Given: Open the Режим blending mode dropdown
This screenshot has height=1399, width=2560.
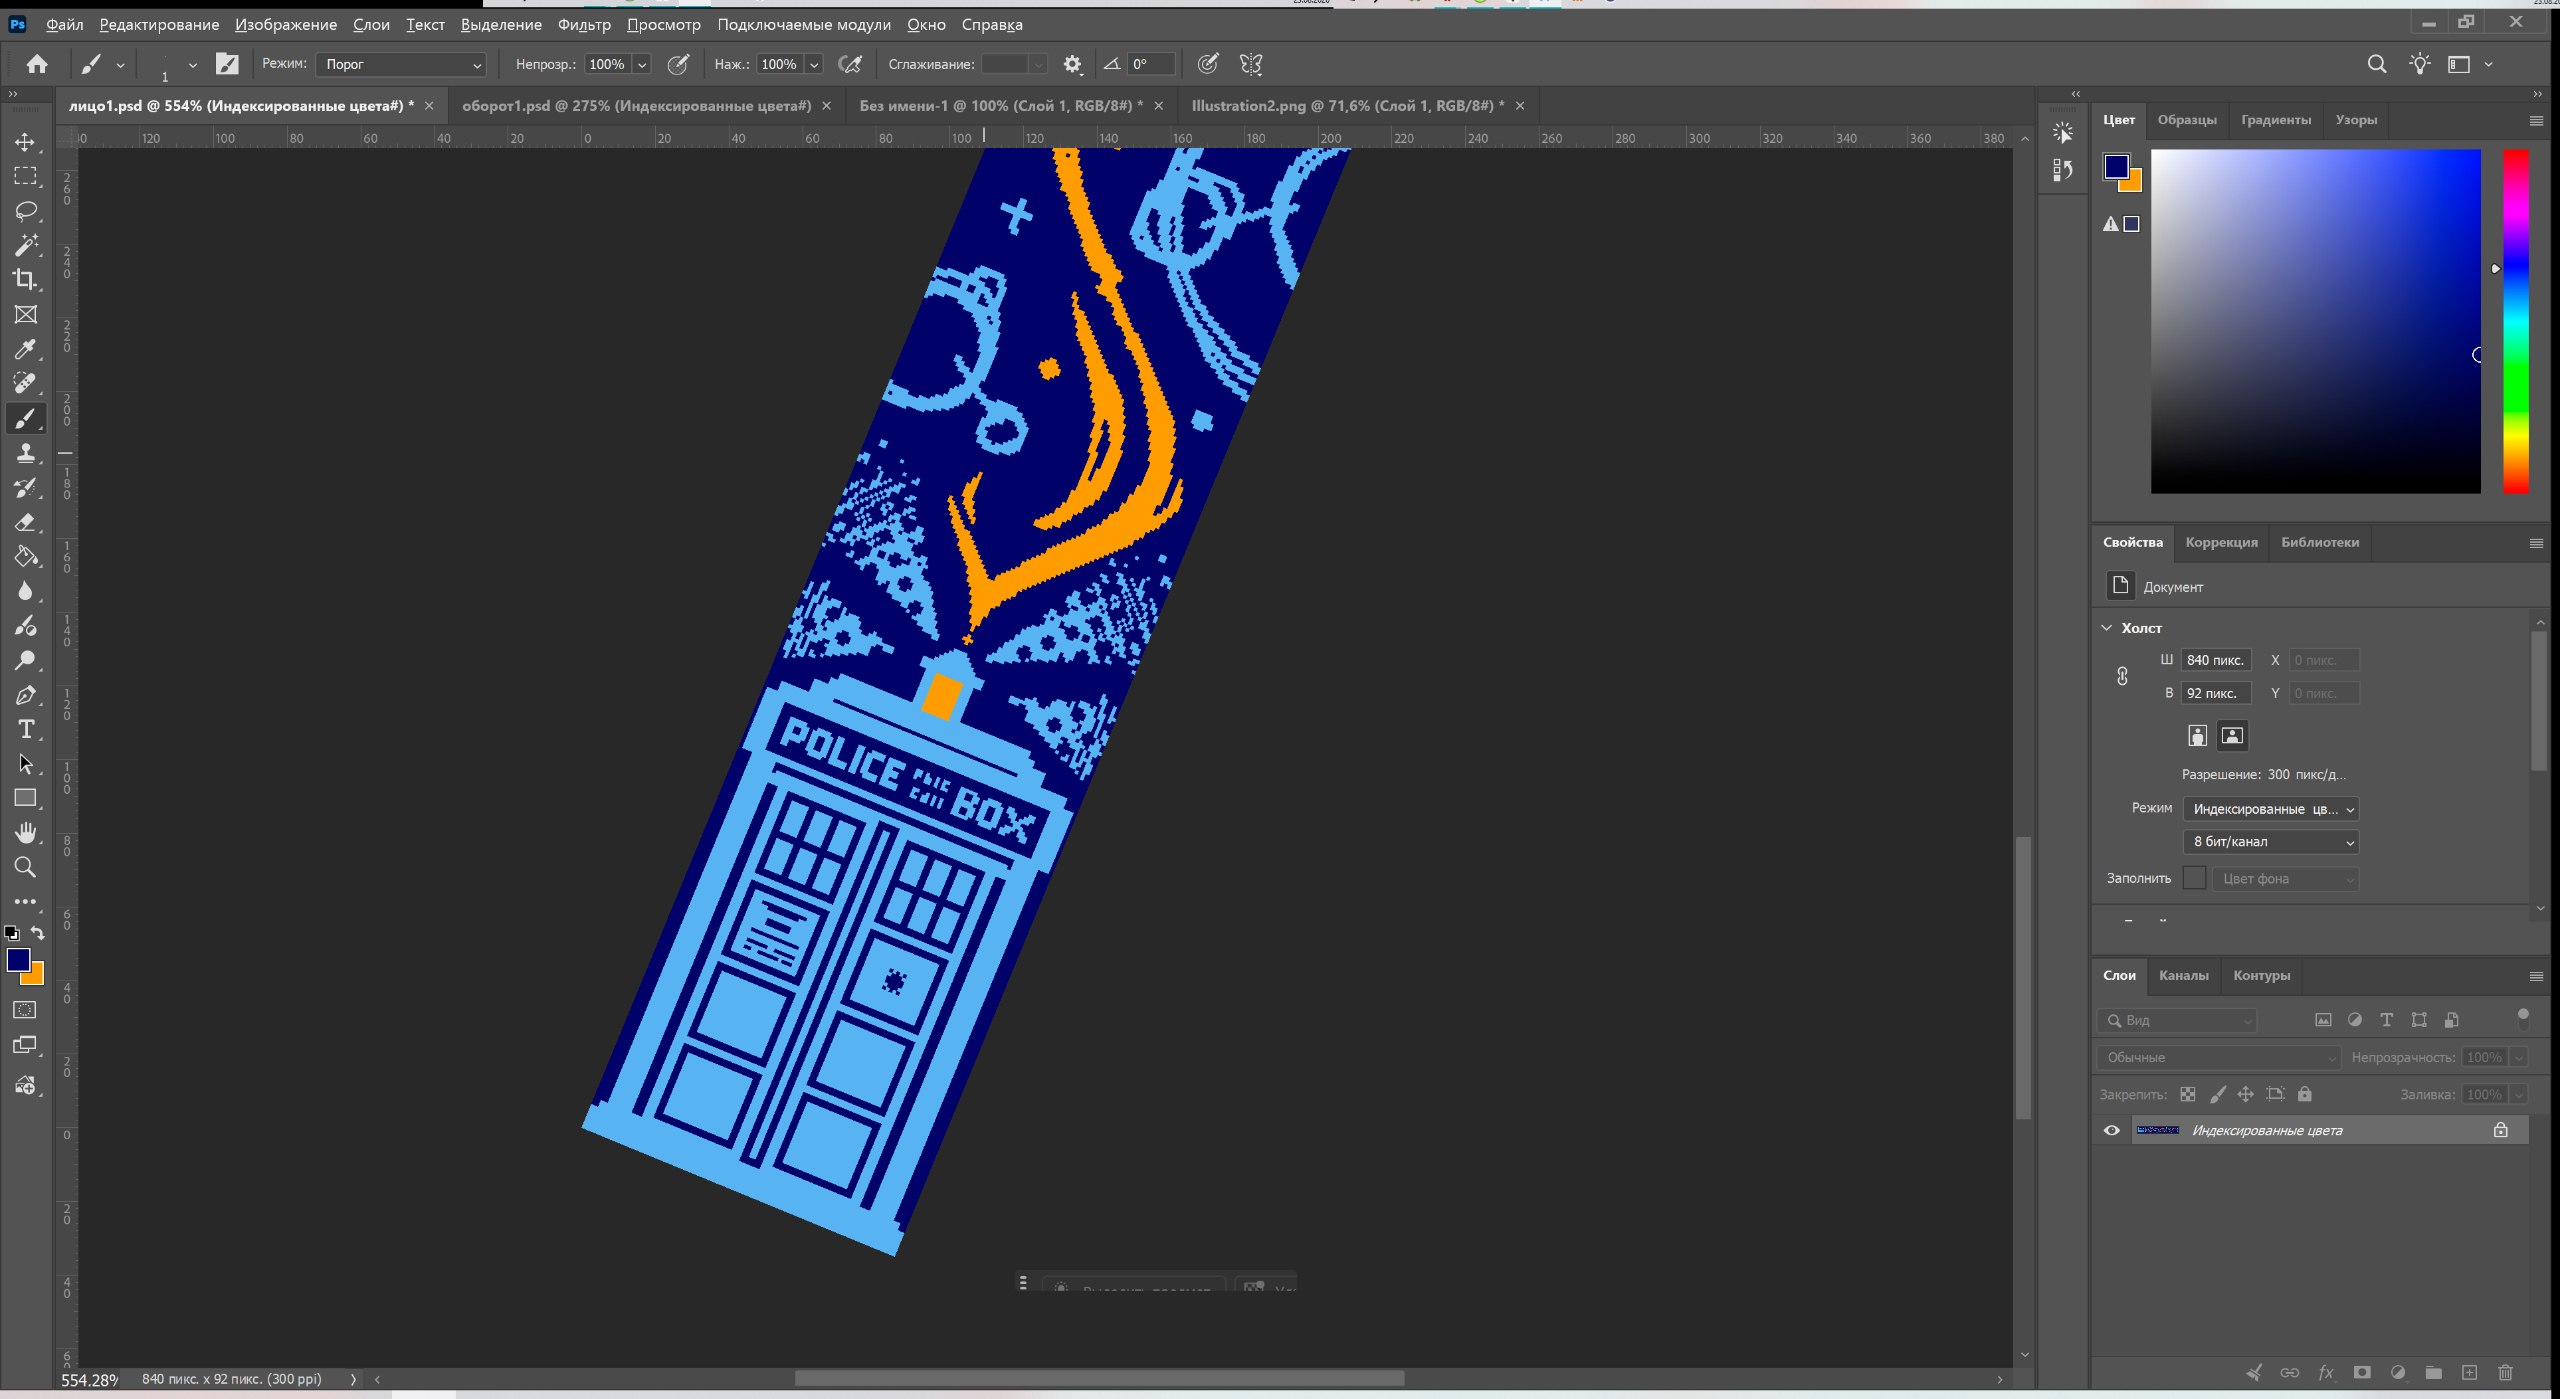Looking at the screenshot, I should 401,64.
